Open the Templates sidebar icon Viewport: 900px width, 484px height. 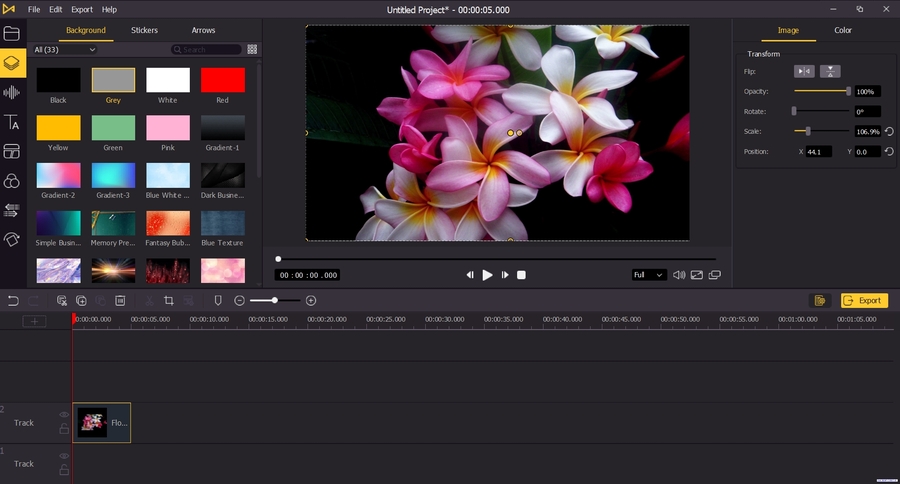click(x=12, y=151)
